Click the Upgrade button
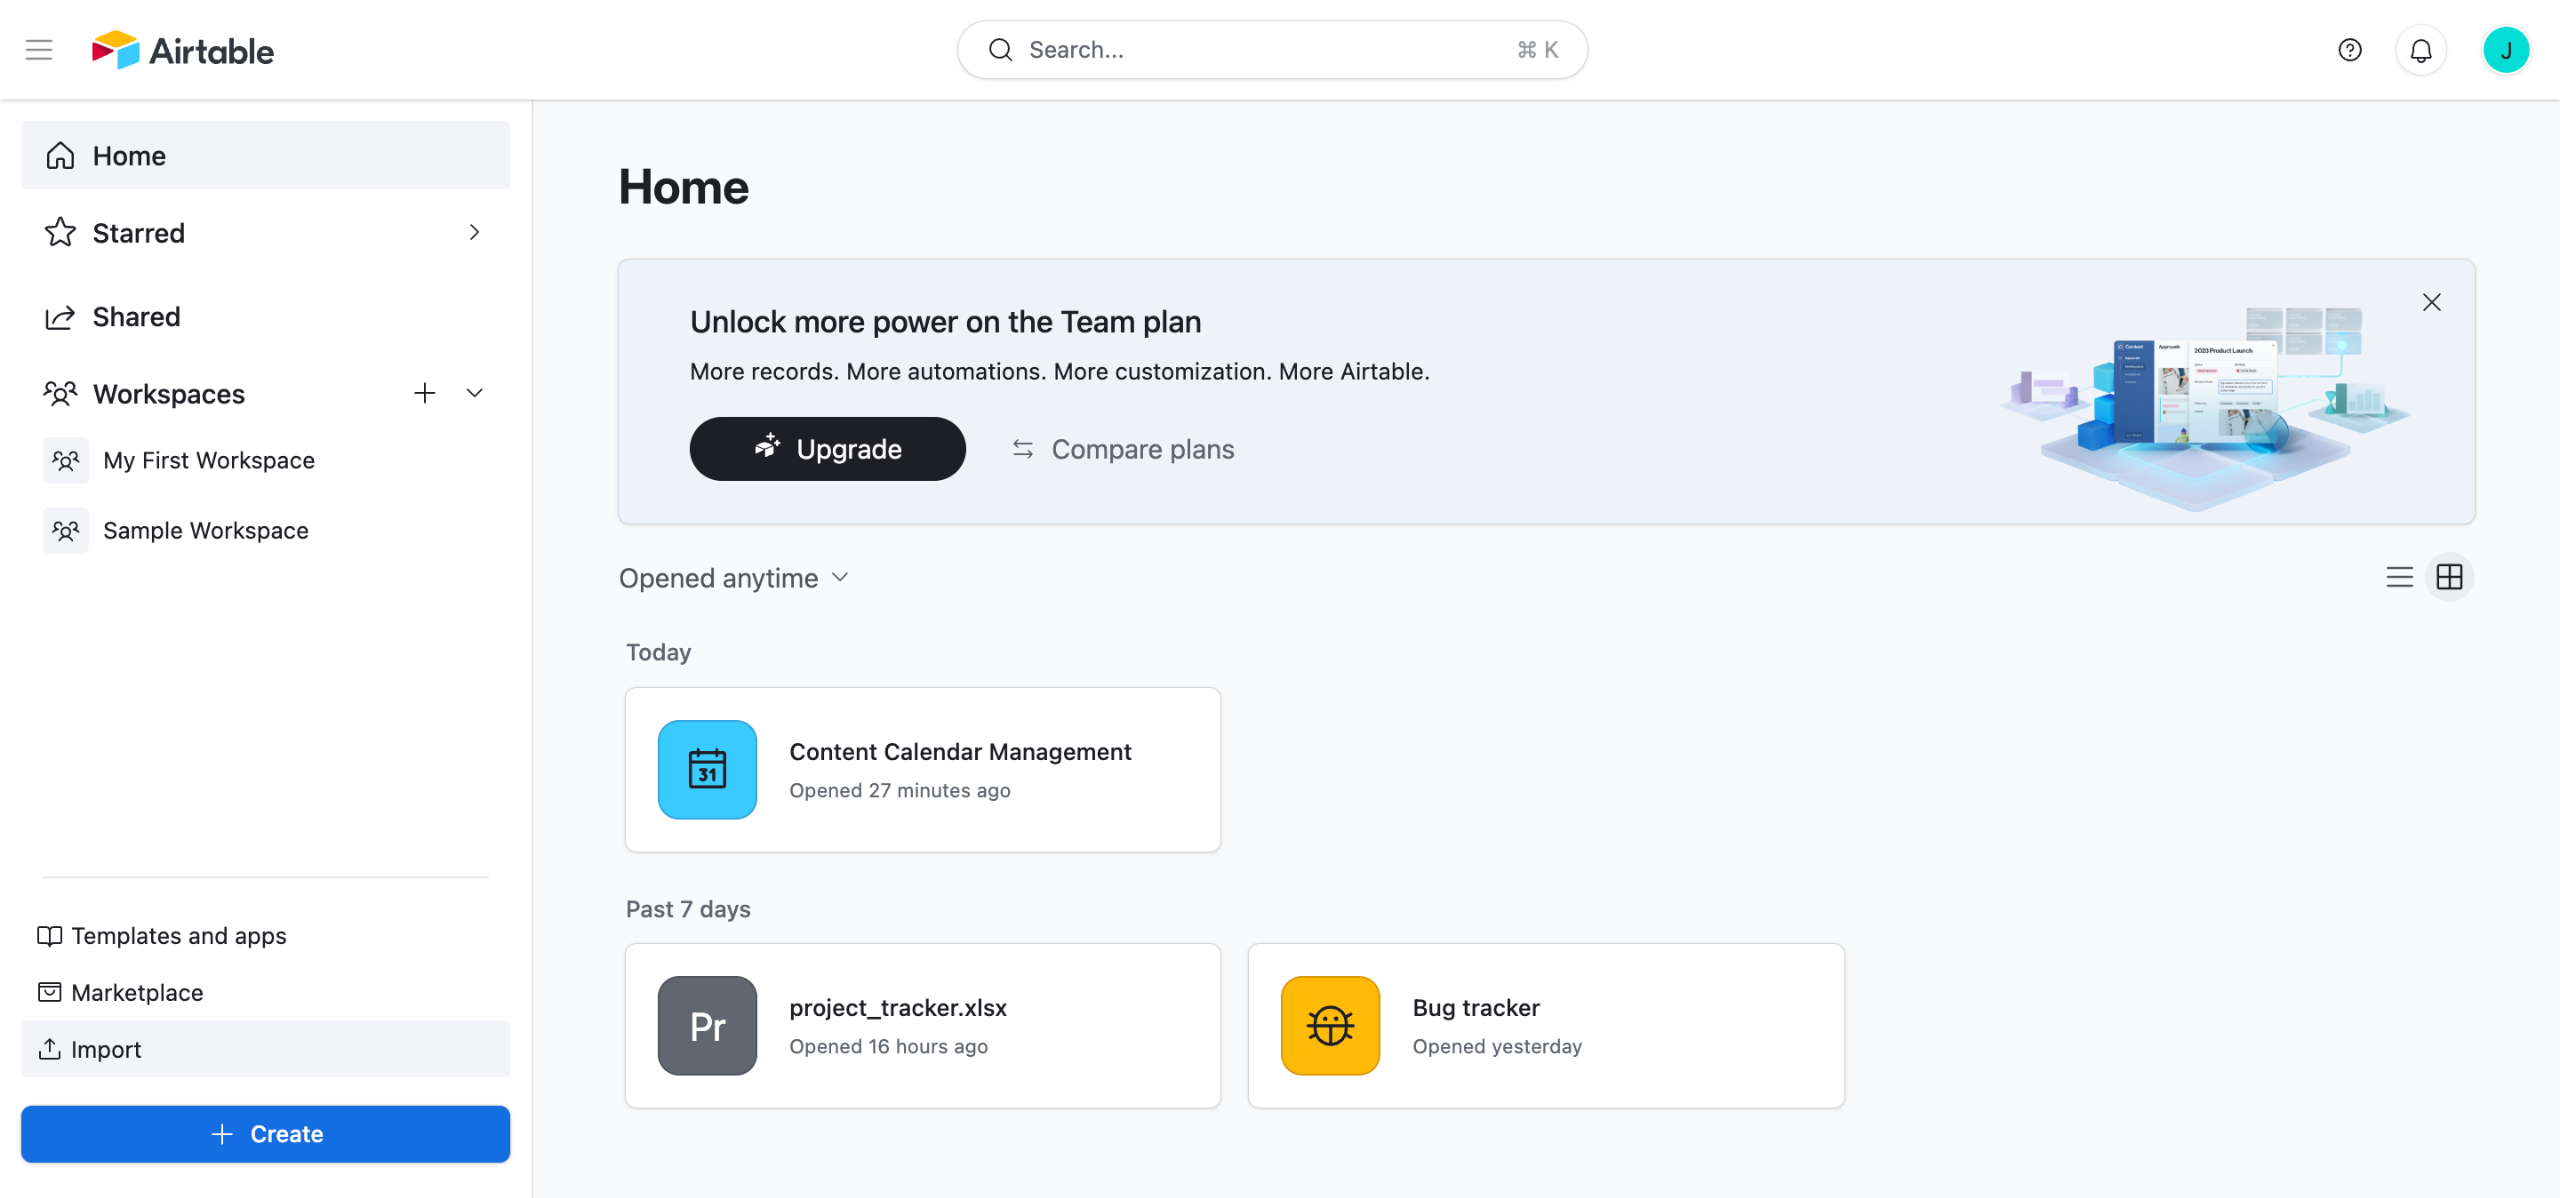2560x1198 pixels. point(827,449)
